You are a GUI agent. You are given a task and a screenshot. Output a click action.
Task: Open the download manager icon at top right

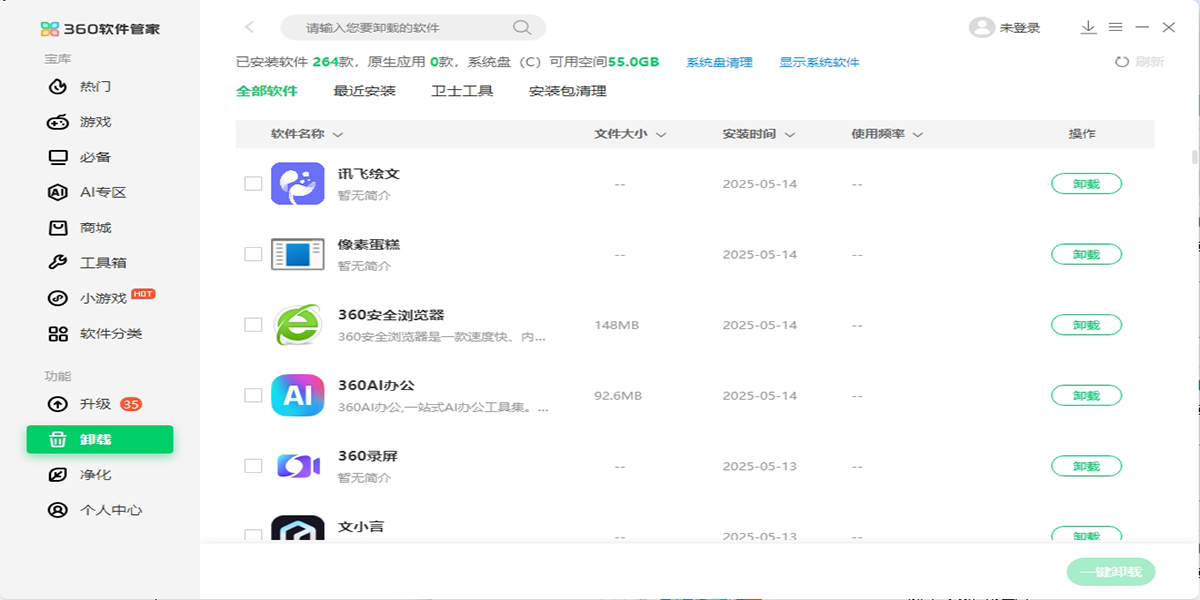point(1088,27)
